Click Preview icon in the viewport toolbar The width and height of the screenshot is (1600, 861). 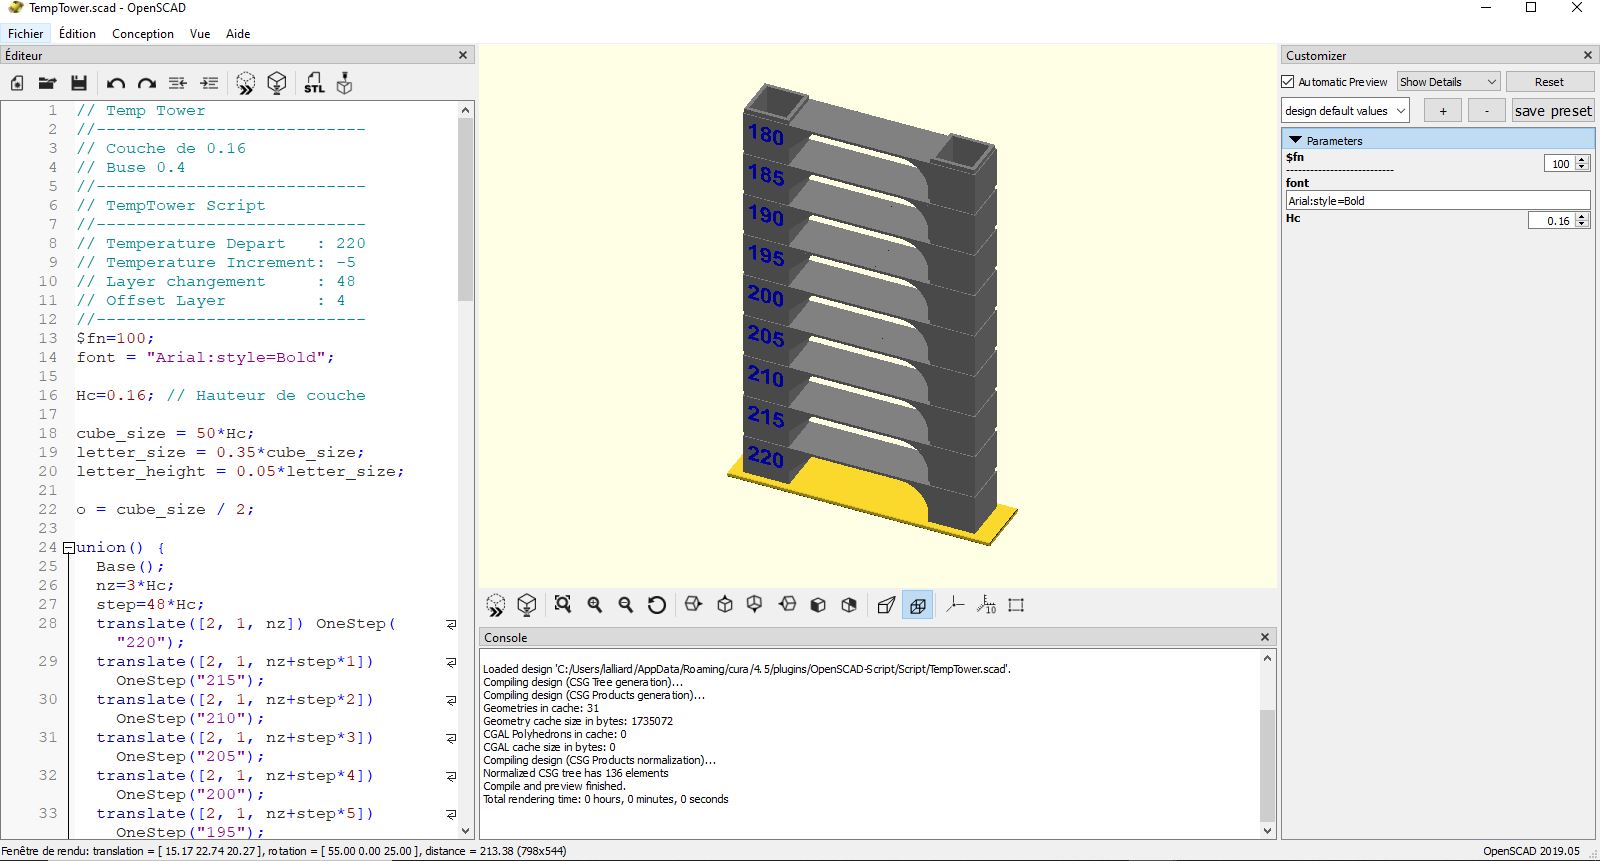[496, 605]
